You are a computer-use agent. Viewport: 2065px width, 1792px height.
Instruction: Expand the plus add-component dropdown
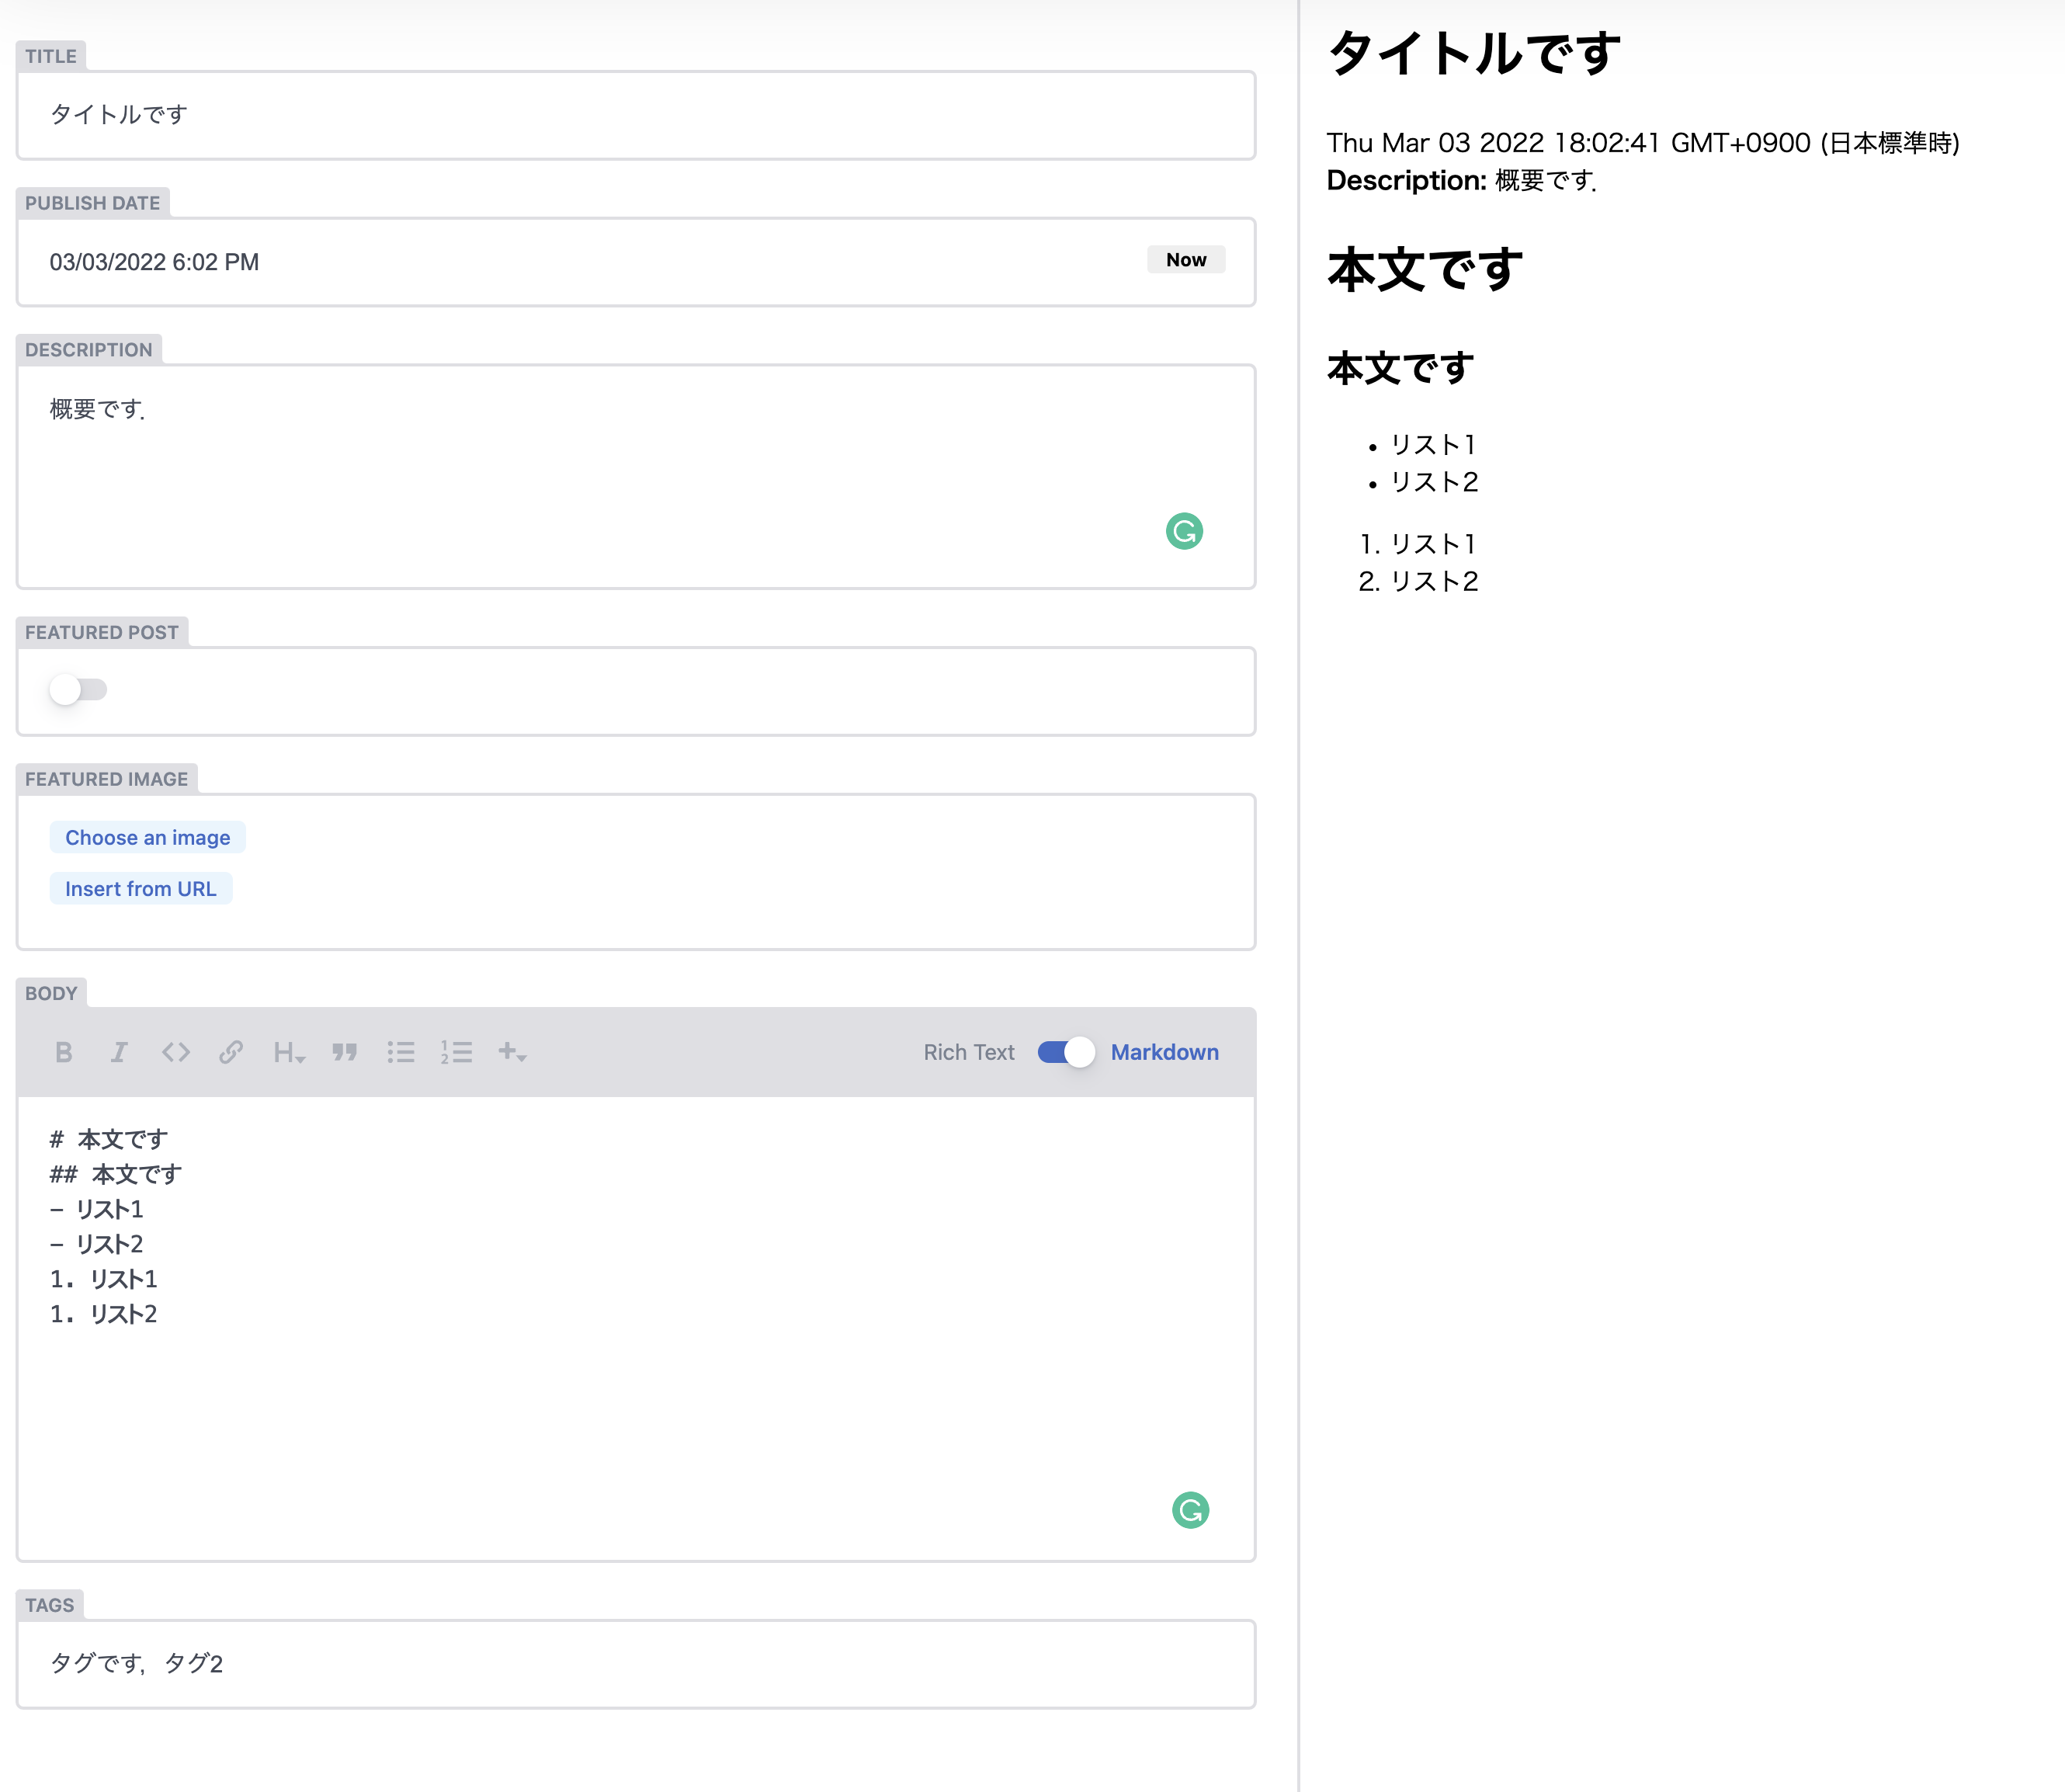512,1052
